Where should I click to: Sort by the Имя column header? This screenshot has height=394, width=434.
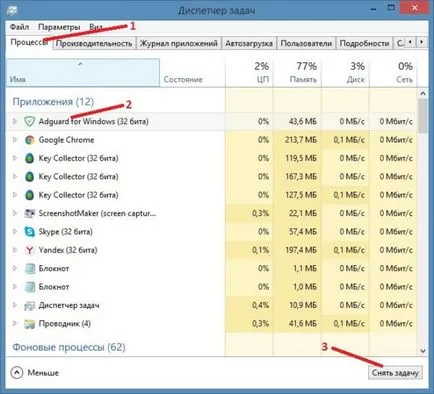[x=83, y=73]
